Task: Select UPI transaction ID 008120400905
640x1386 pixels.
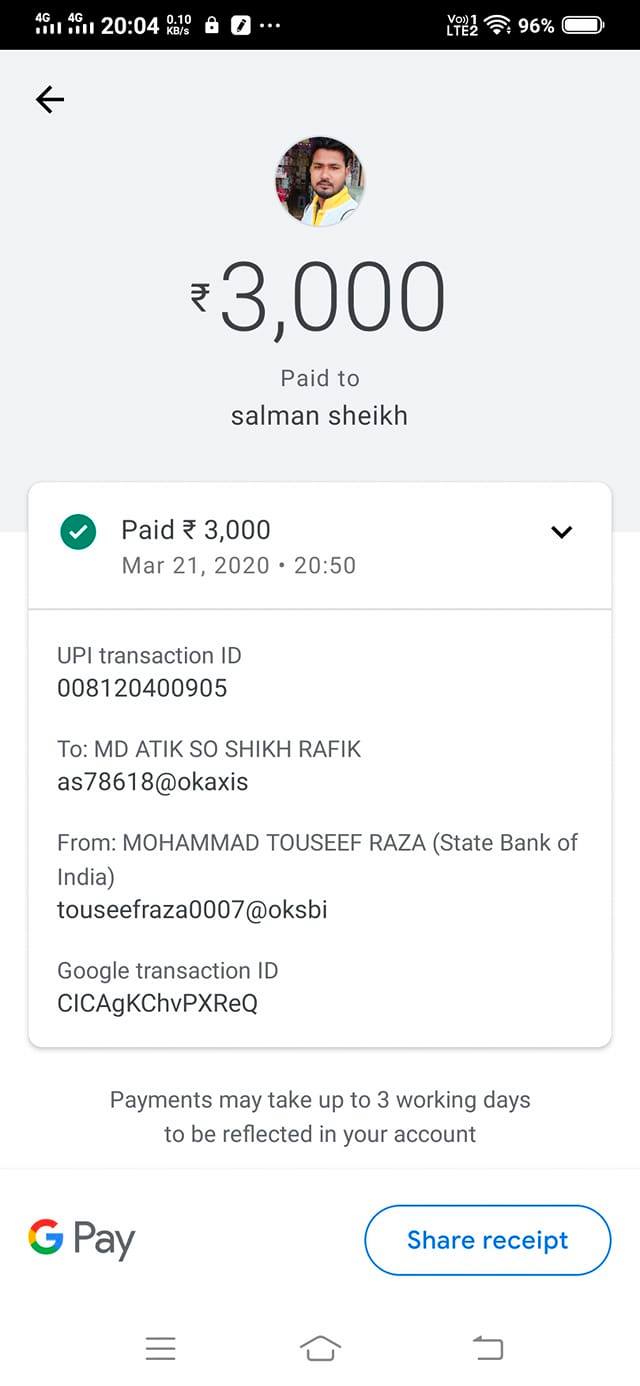Action: pos(142,688)
